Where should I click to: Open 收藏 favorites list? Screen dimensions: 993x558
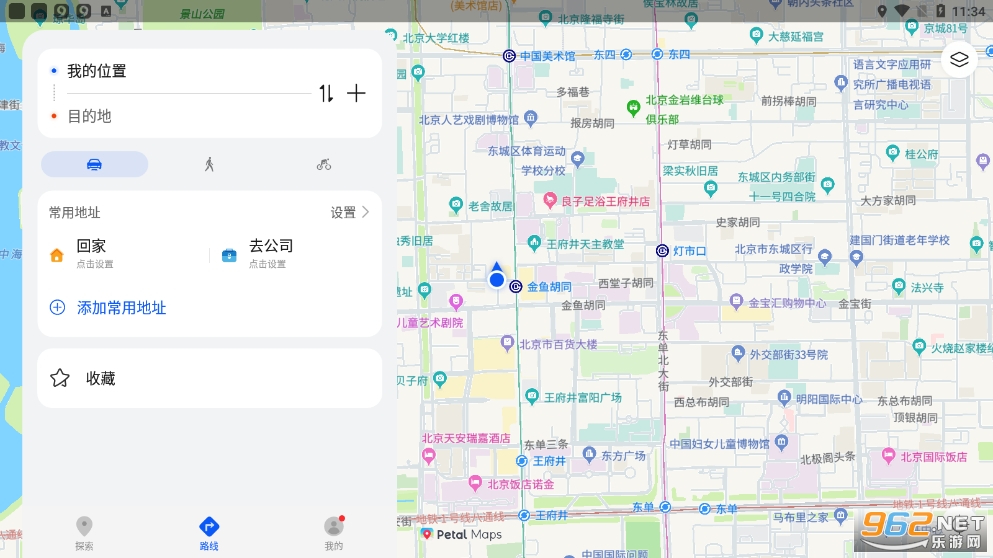100,378
